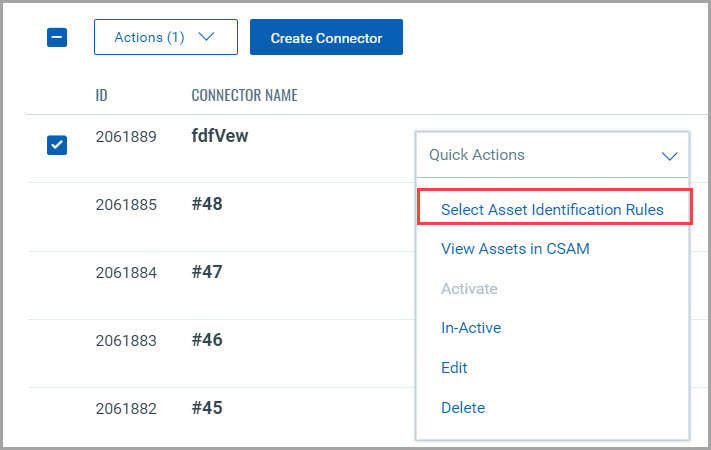
Task: Toggle the select-all header checkbox
Action: coord(57,38)
